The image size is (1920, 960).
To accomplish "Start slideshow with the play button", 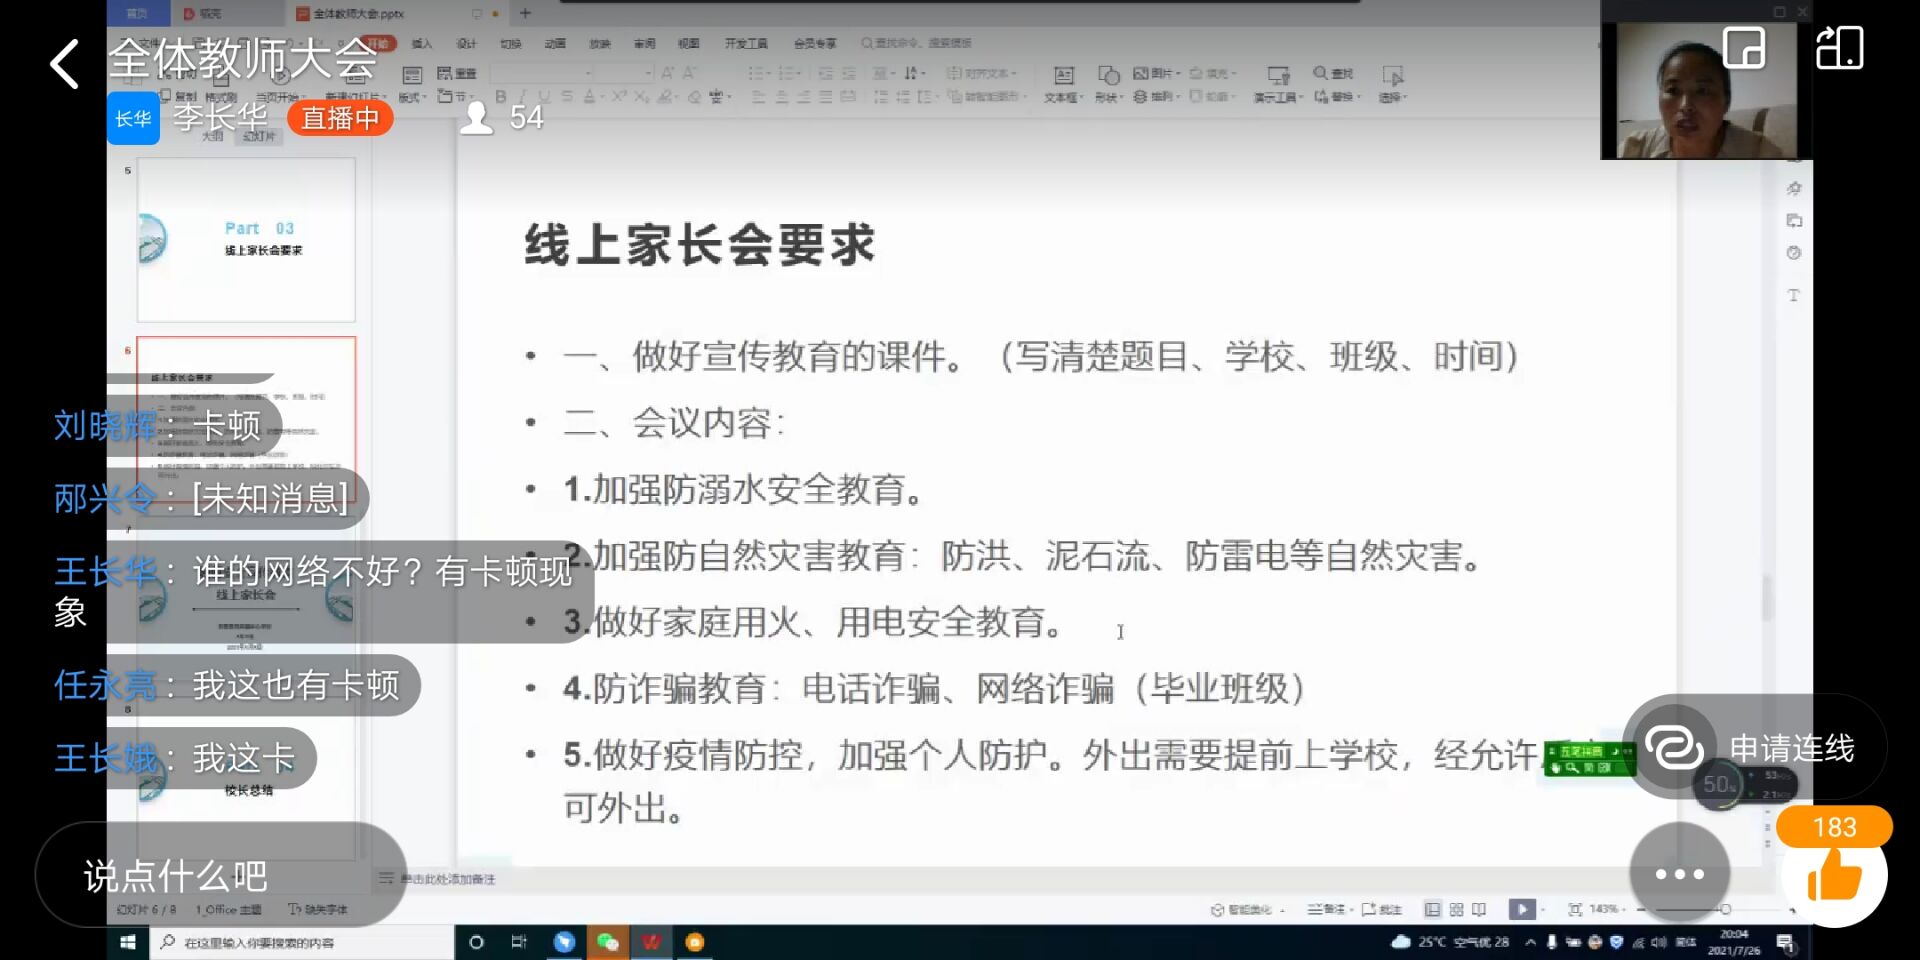I will 1521,909.
